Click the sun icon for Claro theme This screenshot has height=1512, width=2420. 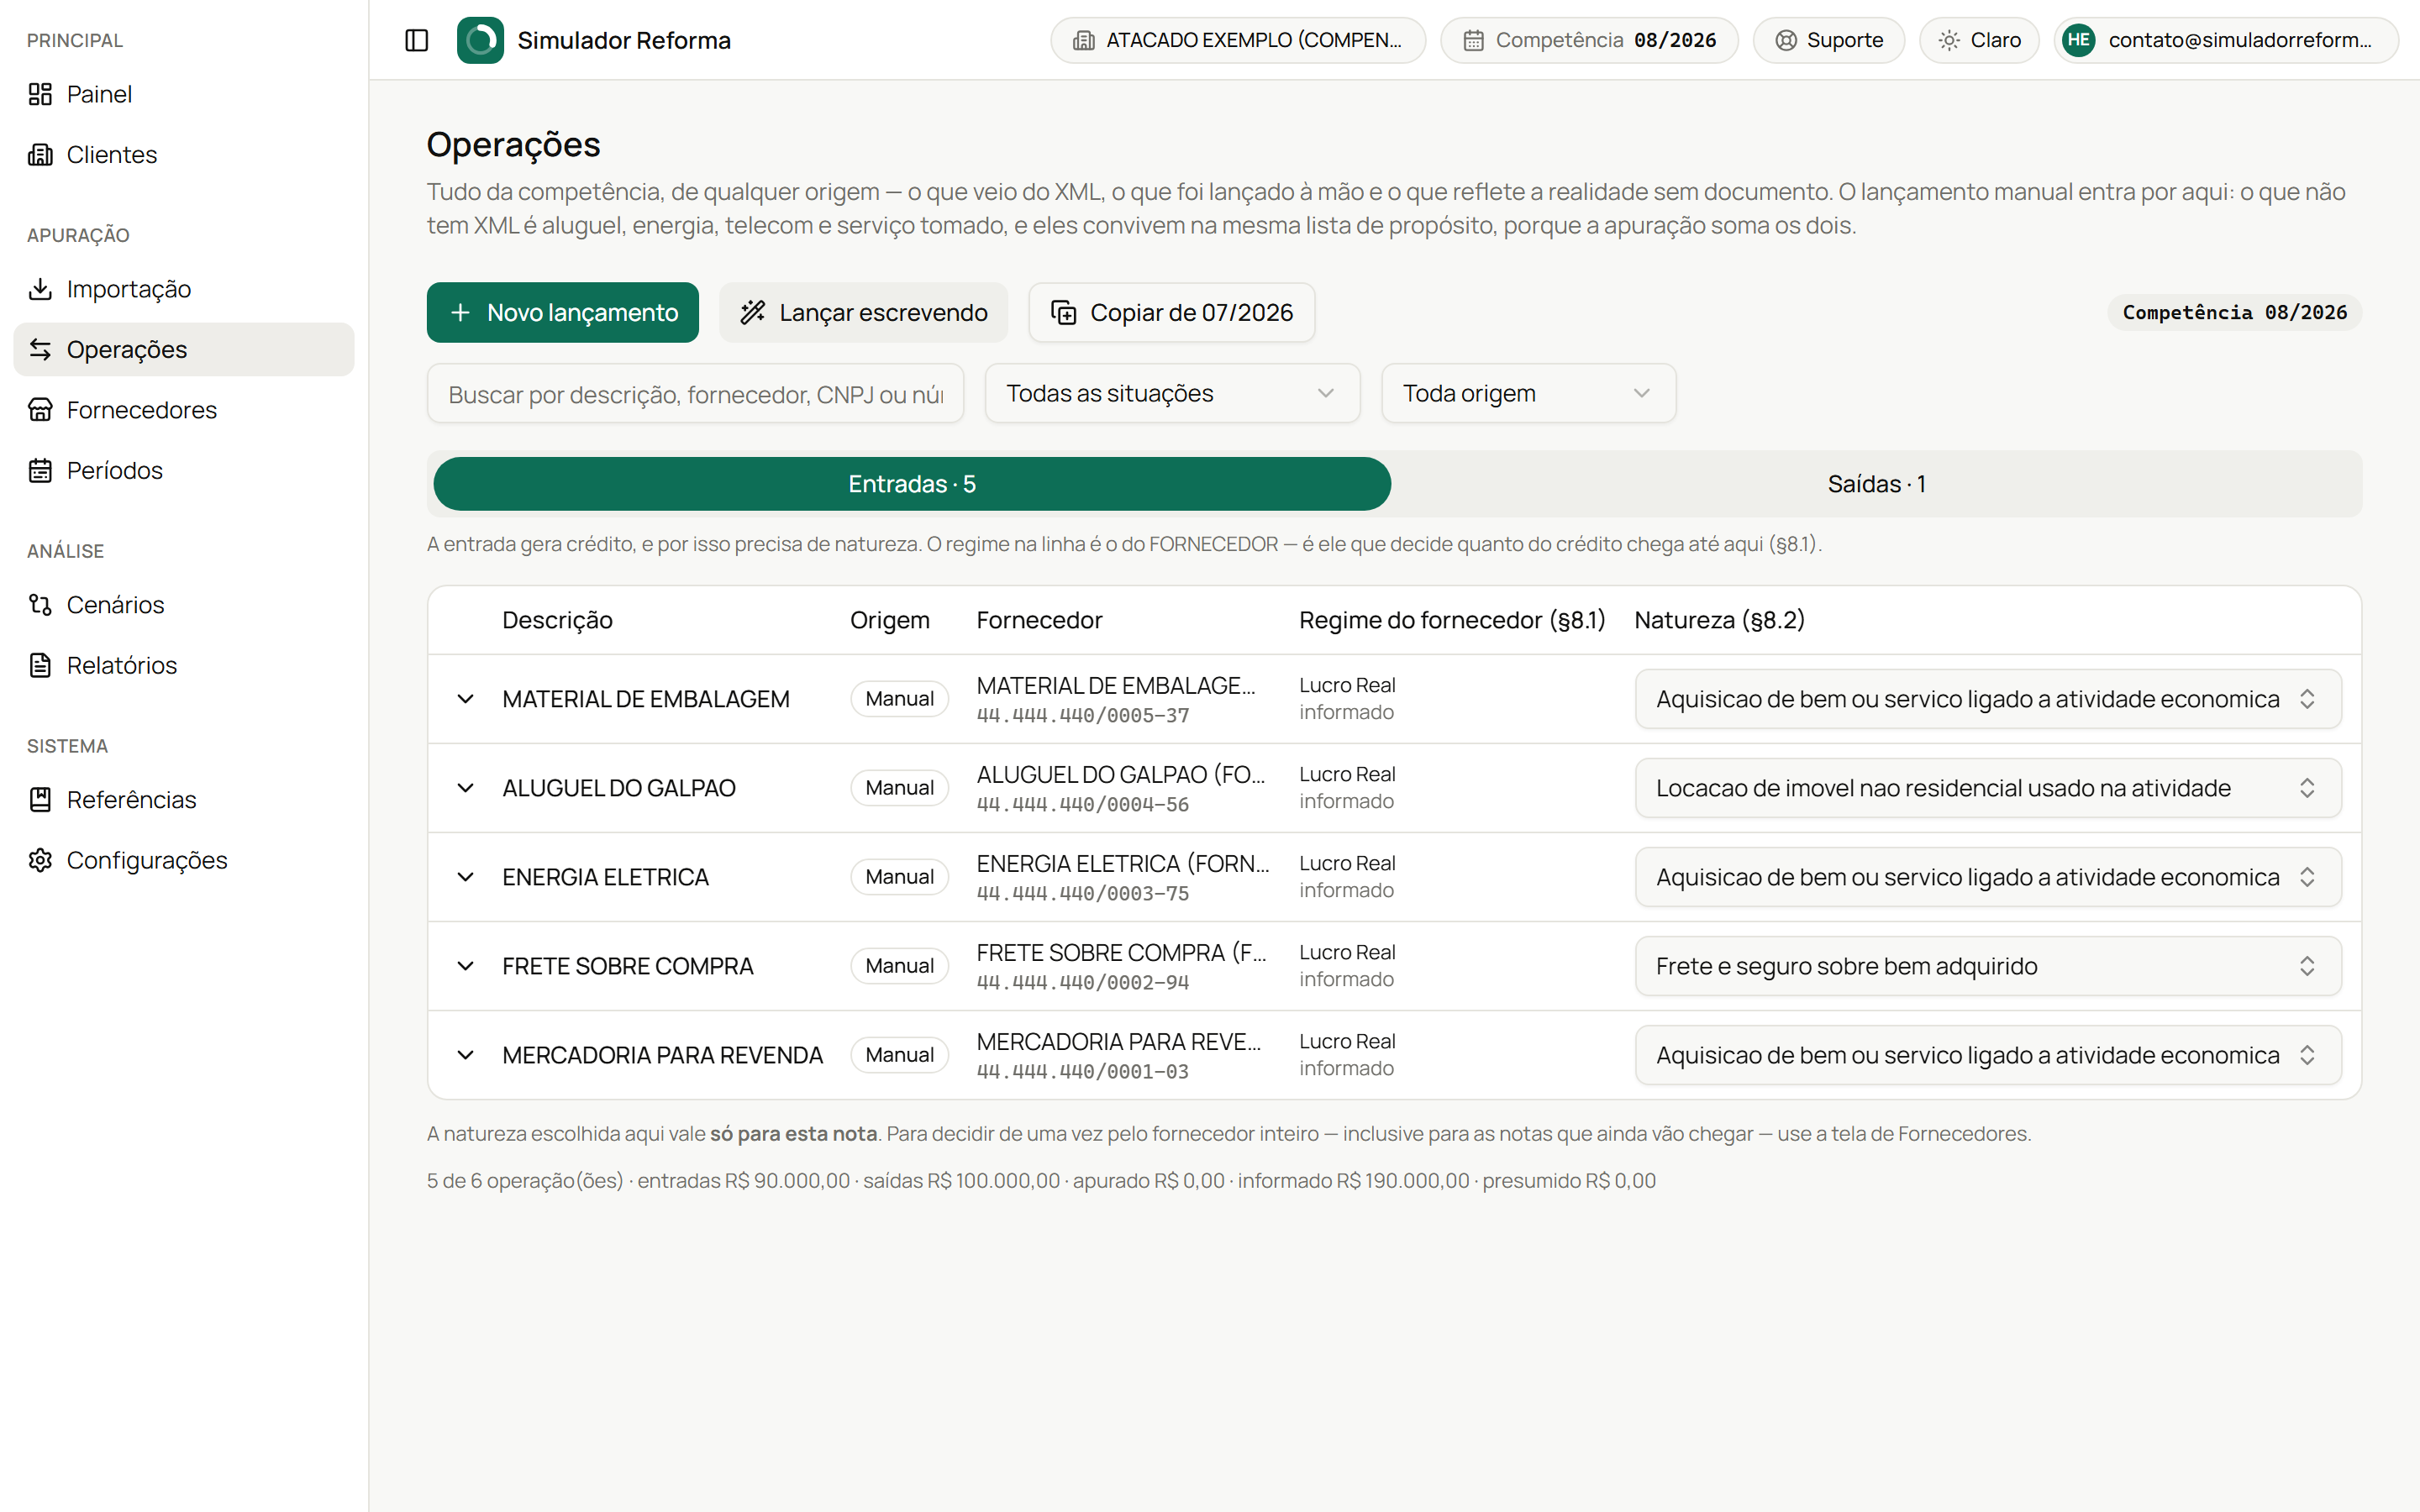coord(1949,40)
